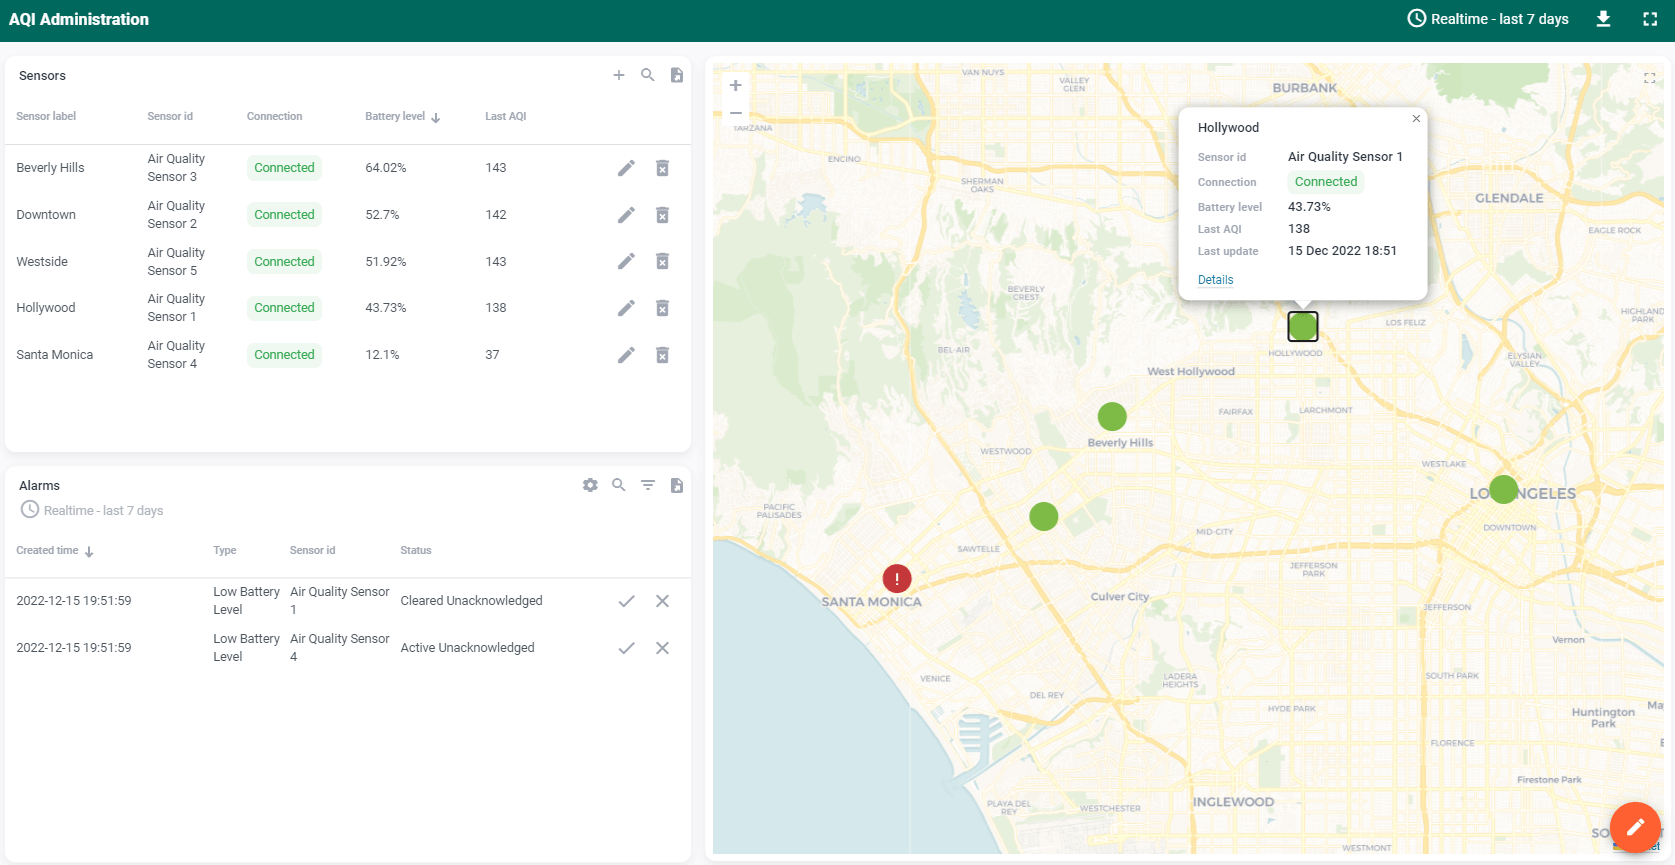Sort alarms by Created time column

48,551
